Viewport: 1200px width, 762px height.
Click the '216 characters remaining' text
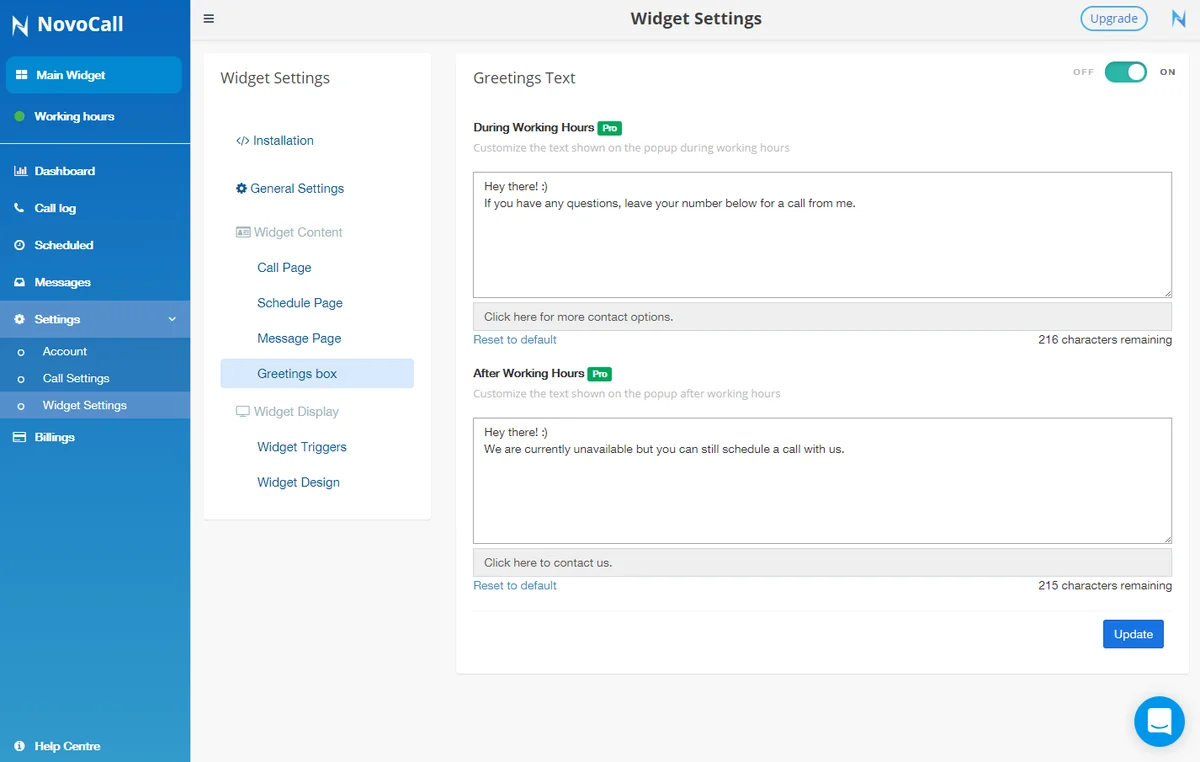pyautogui.click(x=1105, y=340)
